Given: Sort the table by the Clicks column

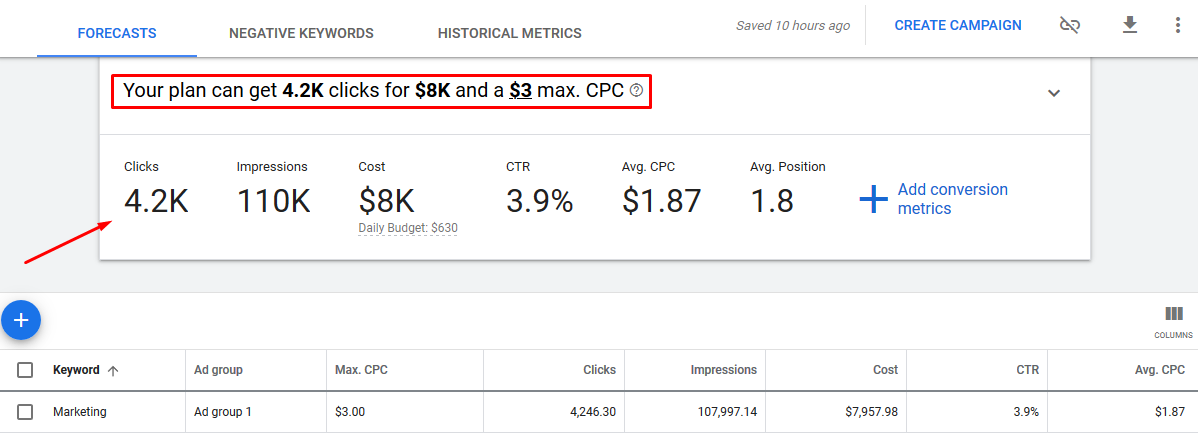Looking at the screenshot, I should pos(599,370).
